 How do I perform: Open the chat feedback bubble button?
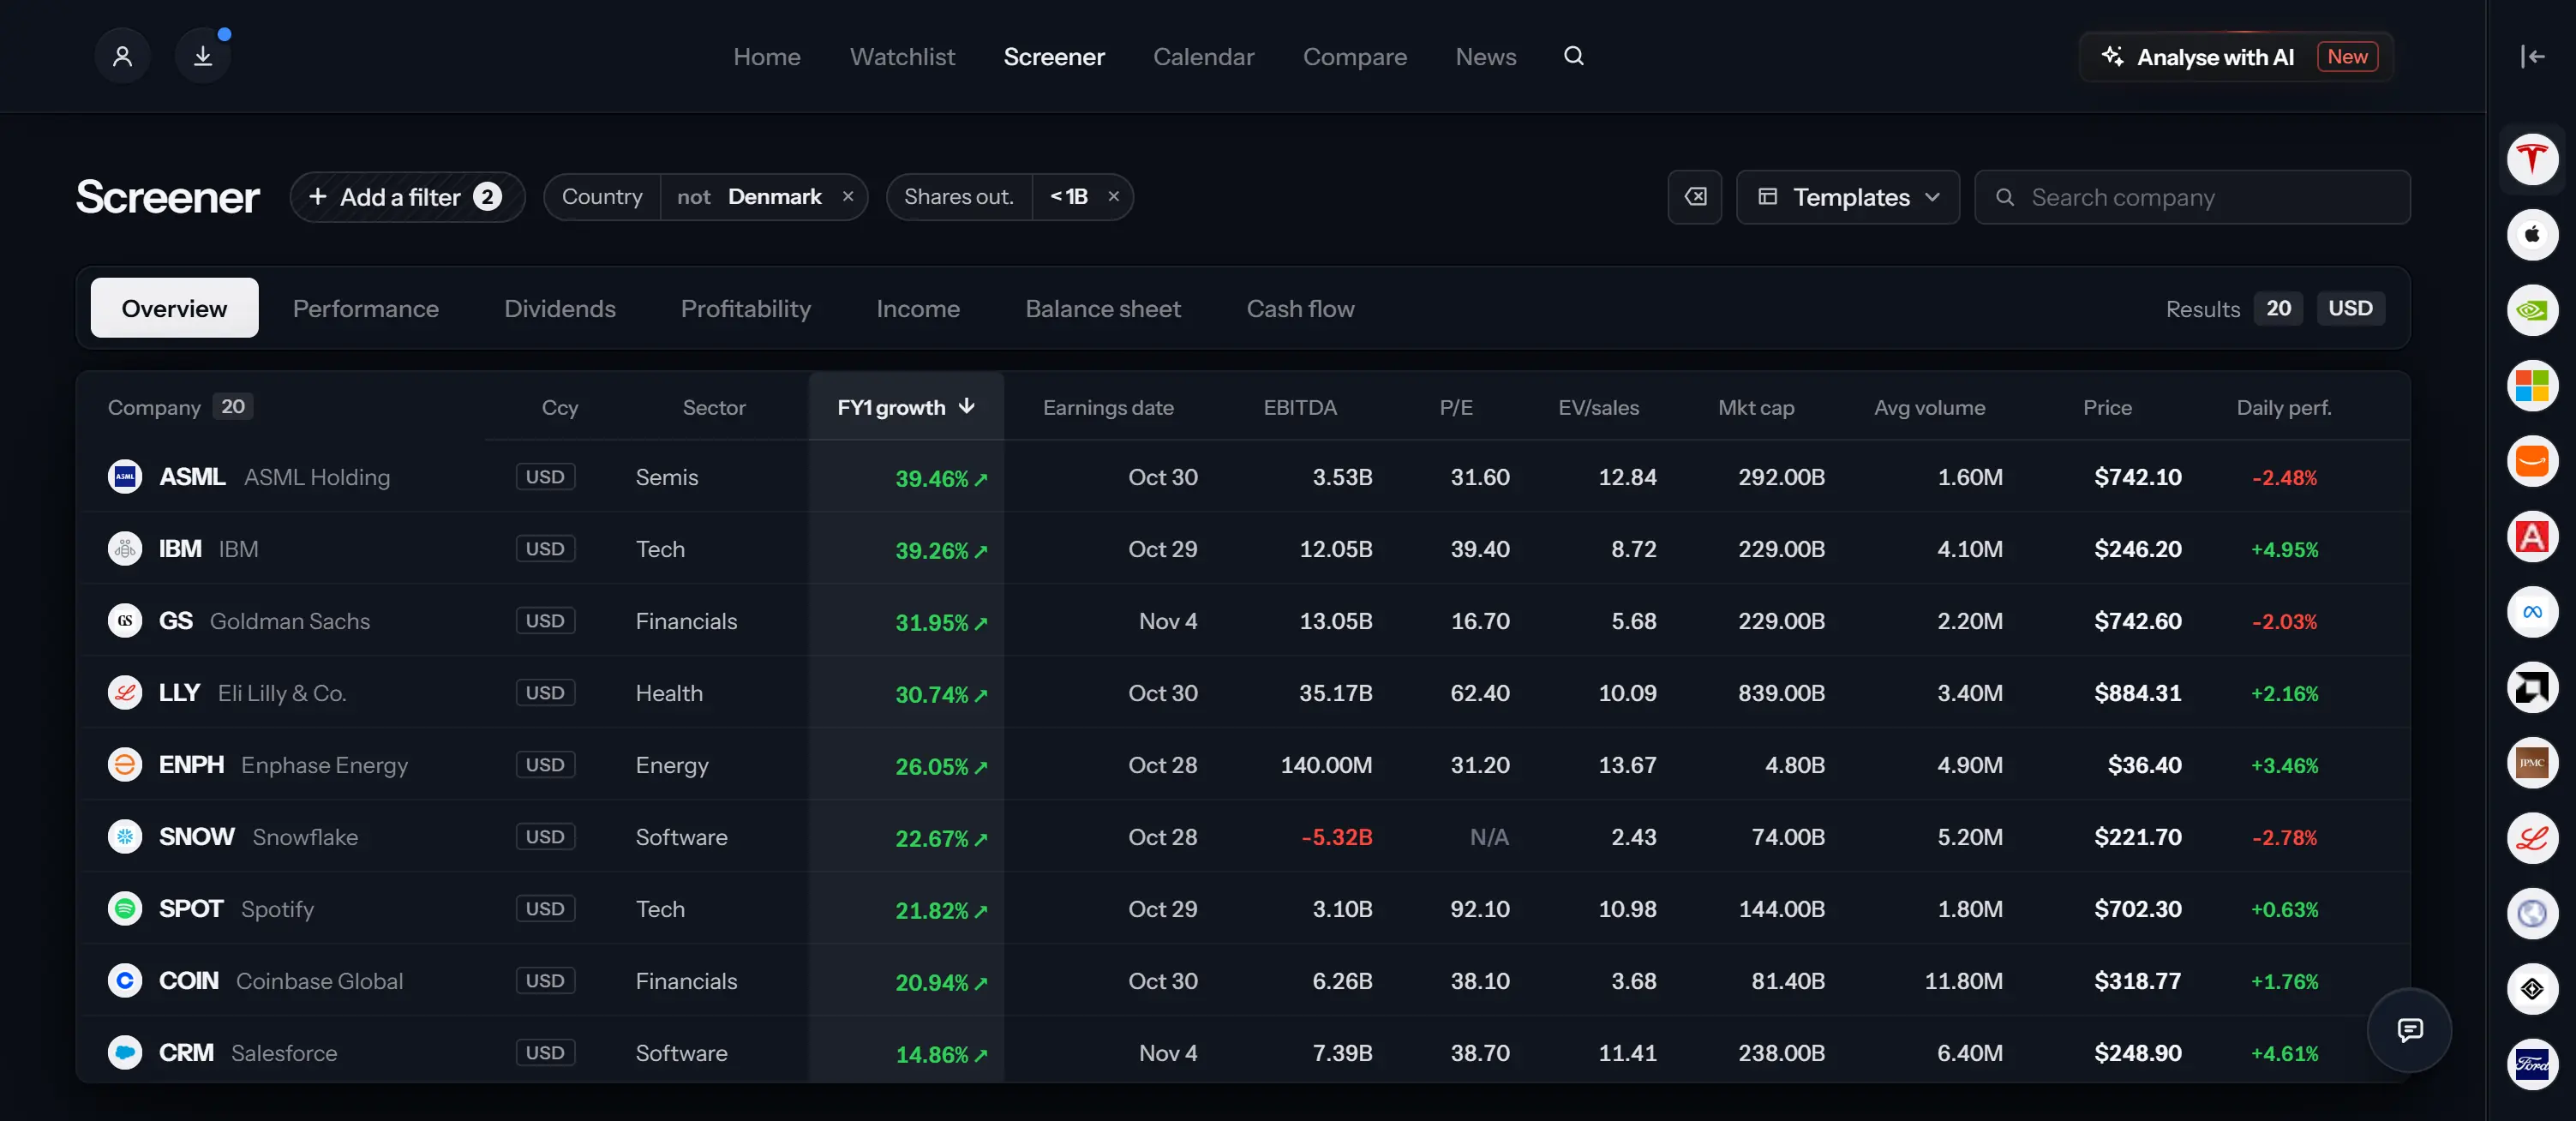pyautogui.click(x=2409, y=1029)
